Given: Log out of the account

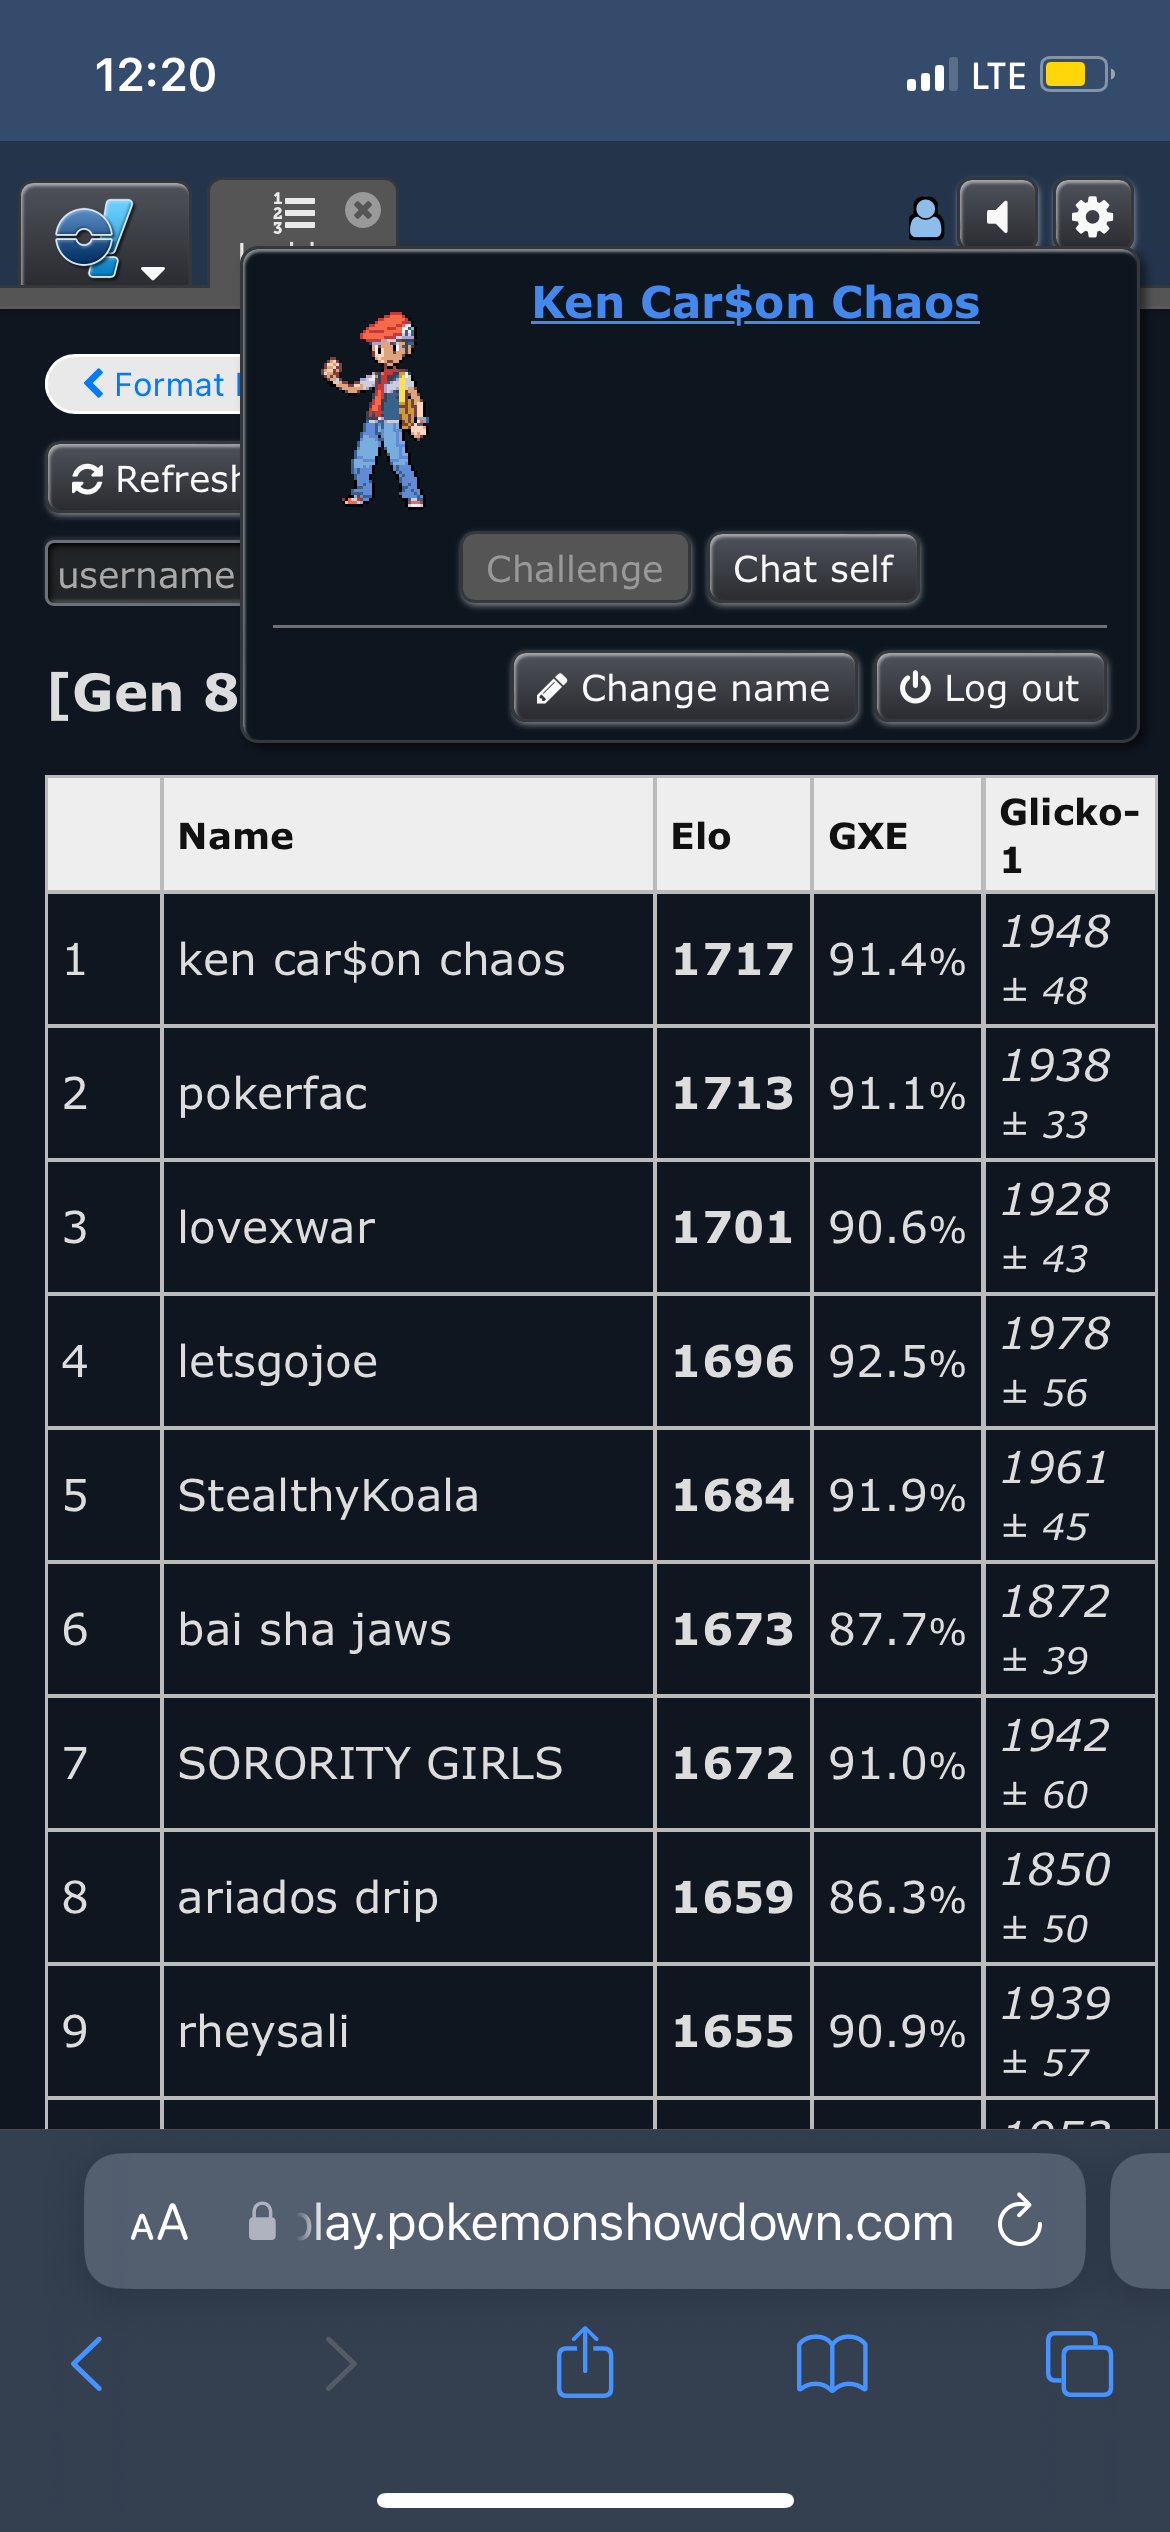Looking at the screenshot, I should coord(991,688).
